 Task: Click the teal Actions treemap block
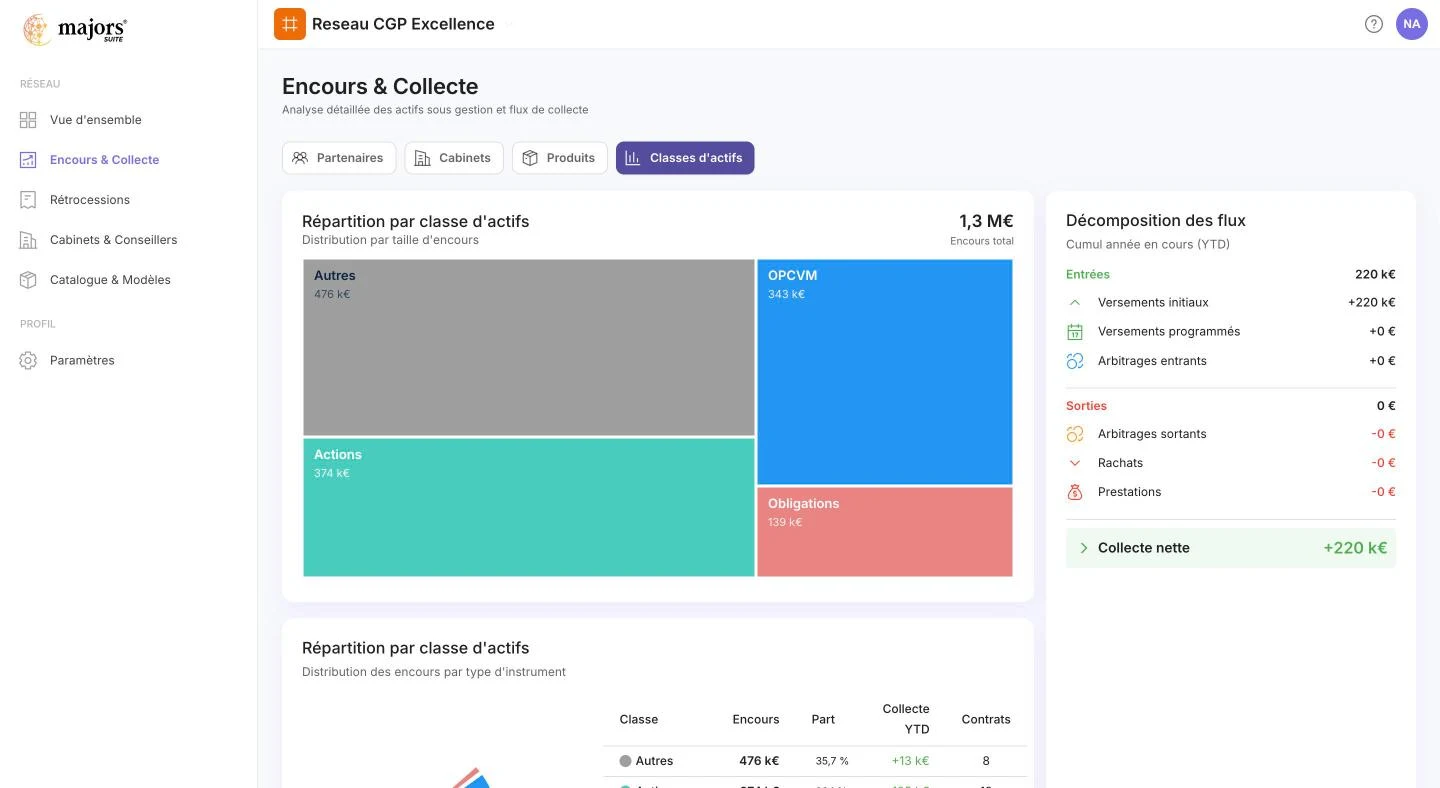coord(529,507)
